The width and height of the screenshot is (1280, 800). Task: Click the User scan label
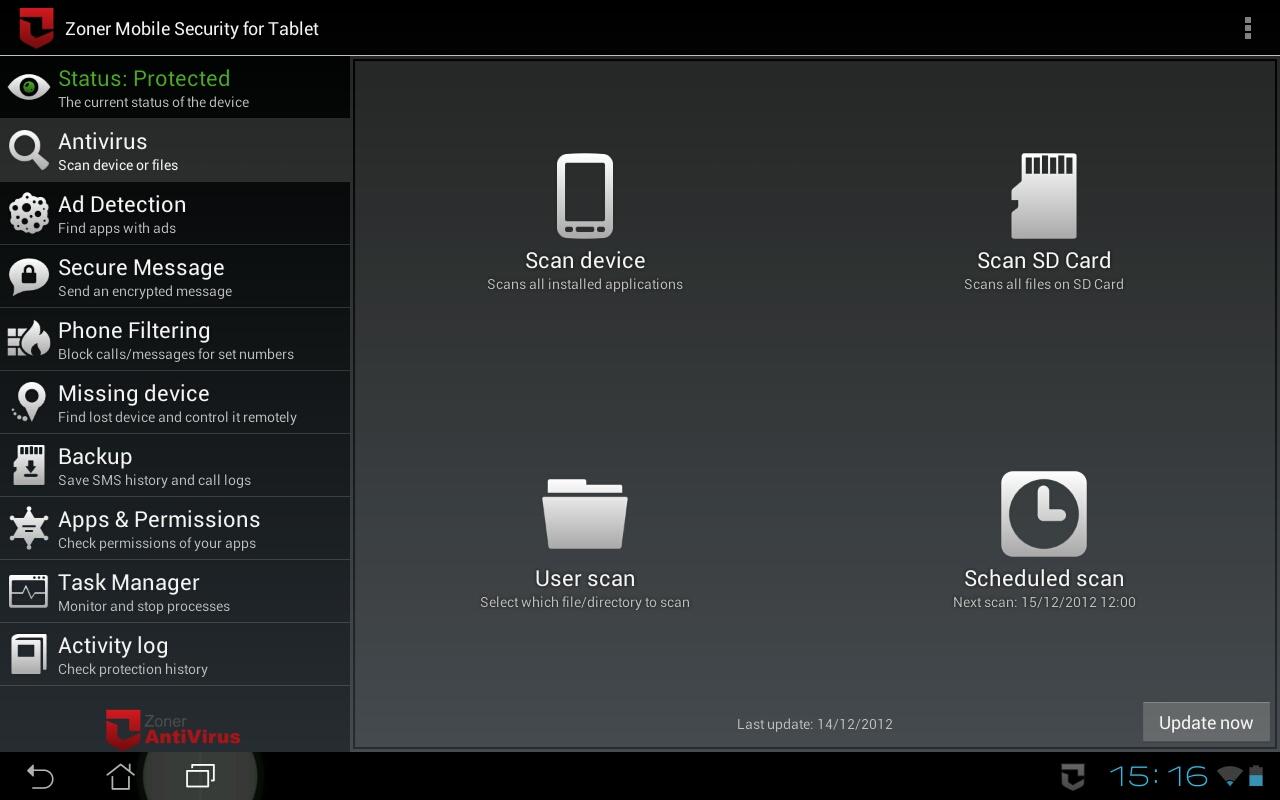[x=585, y=578]
